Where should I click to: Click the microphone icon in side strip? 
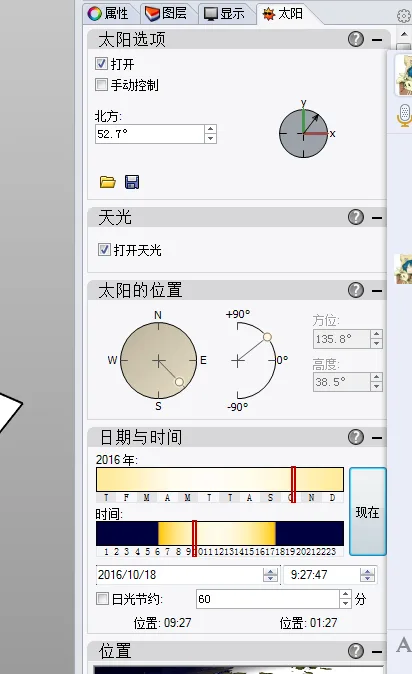coord(404,115)
